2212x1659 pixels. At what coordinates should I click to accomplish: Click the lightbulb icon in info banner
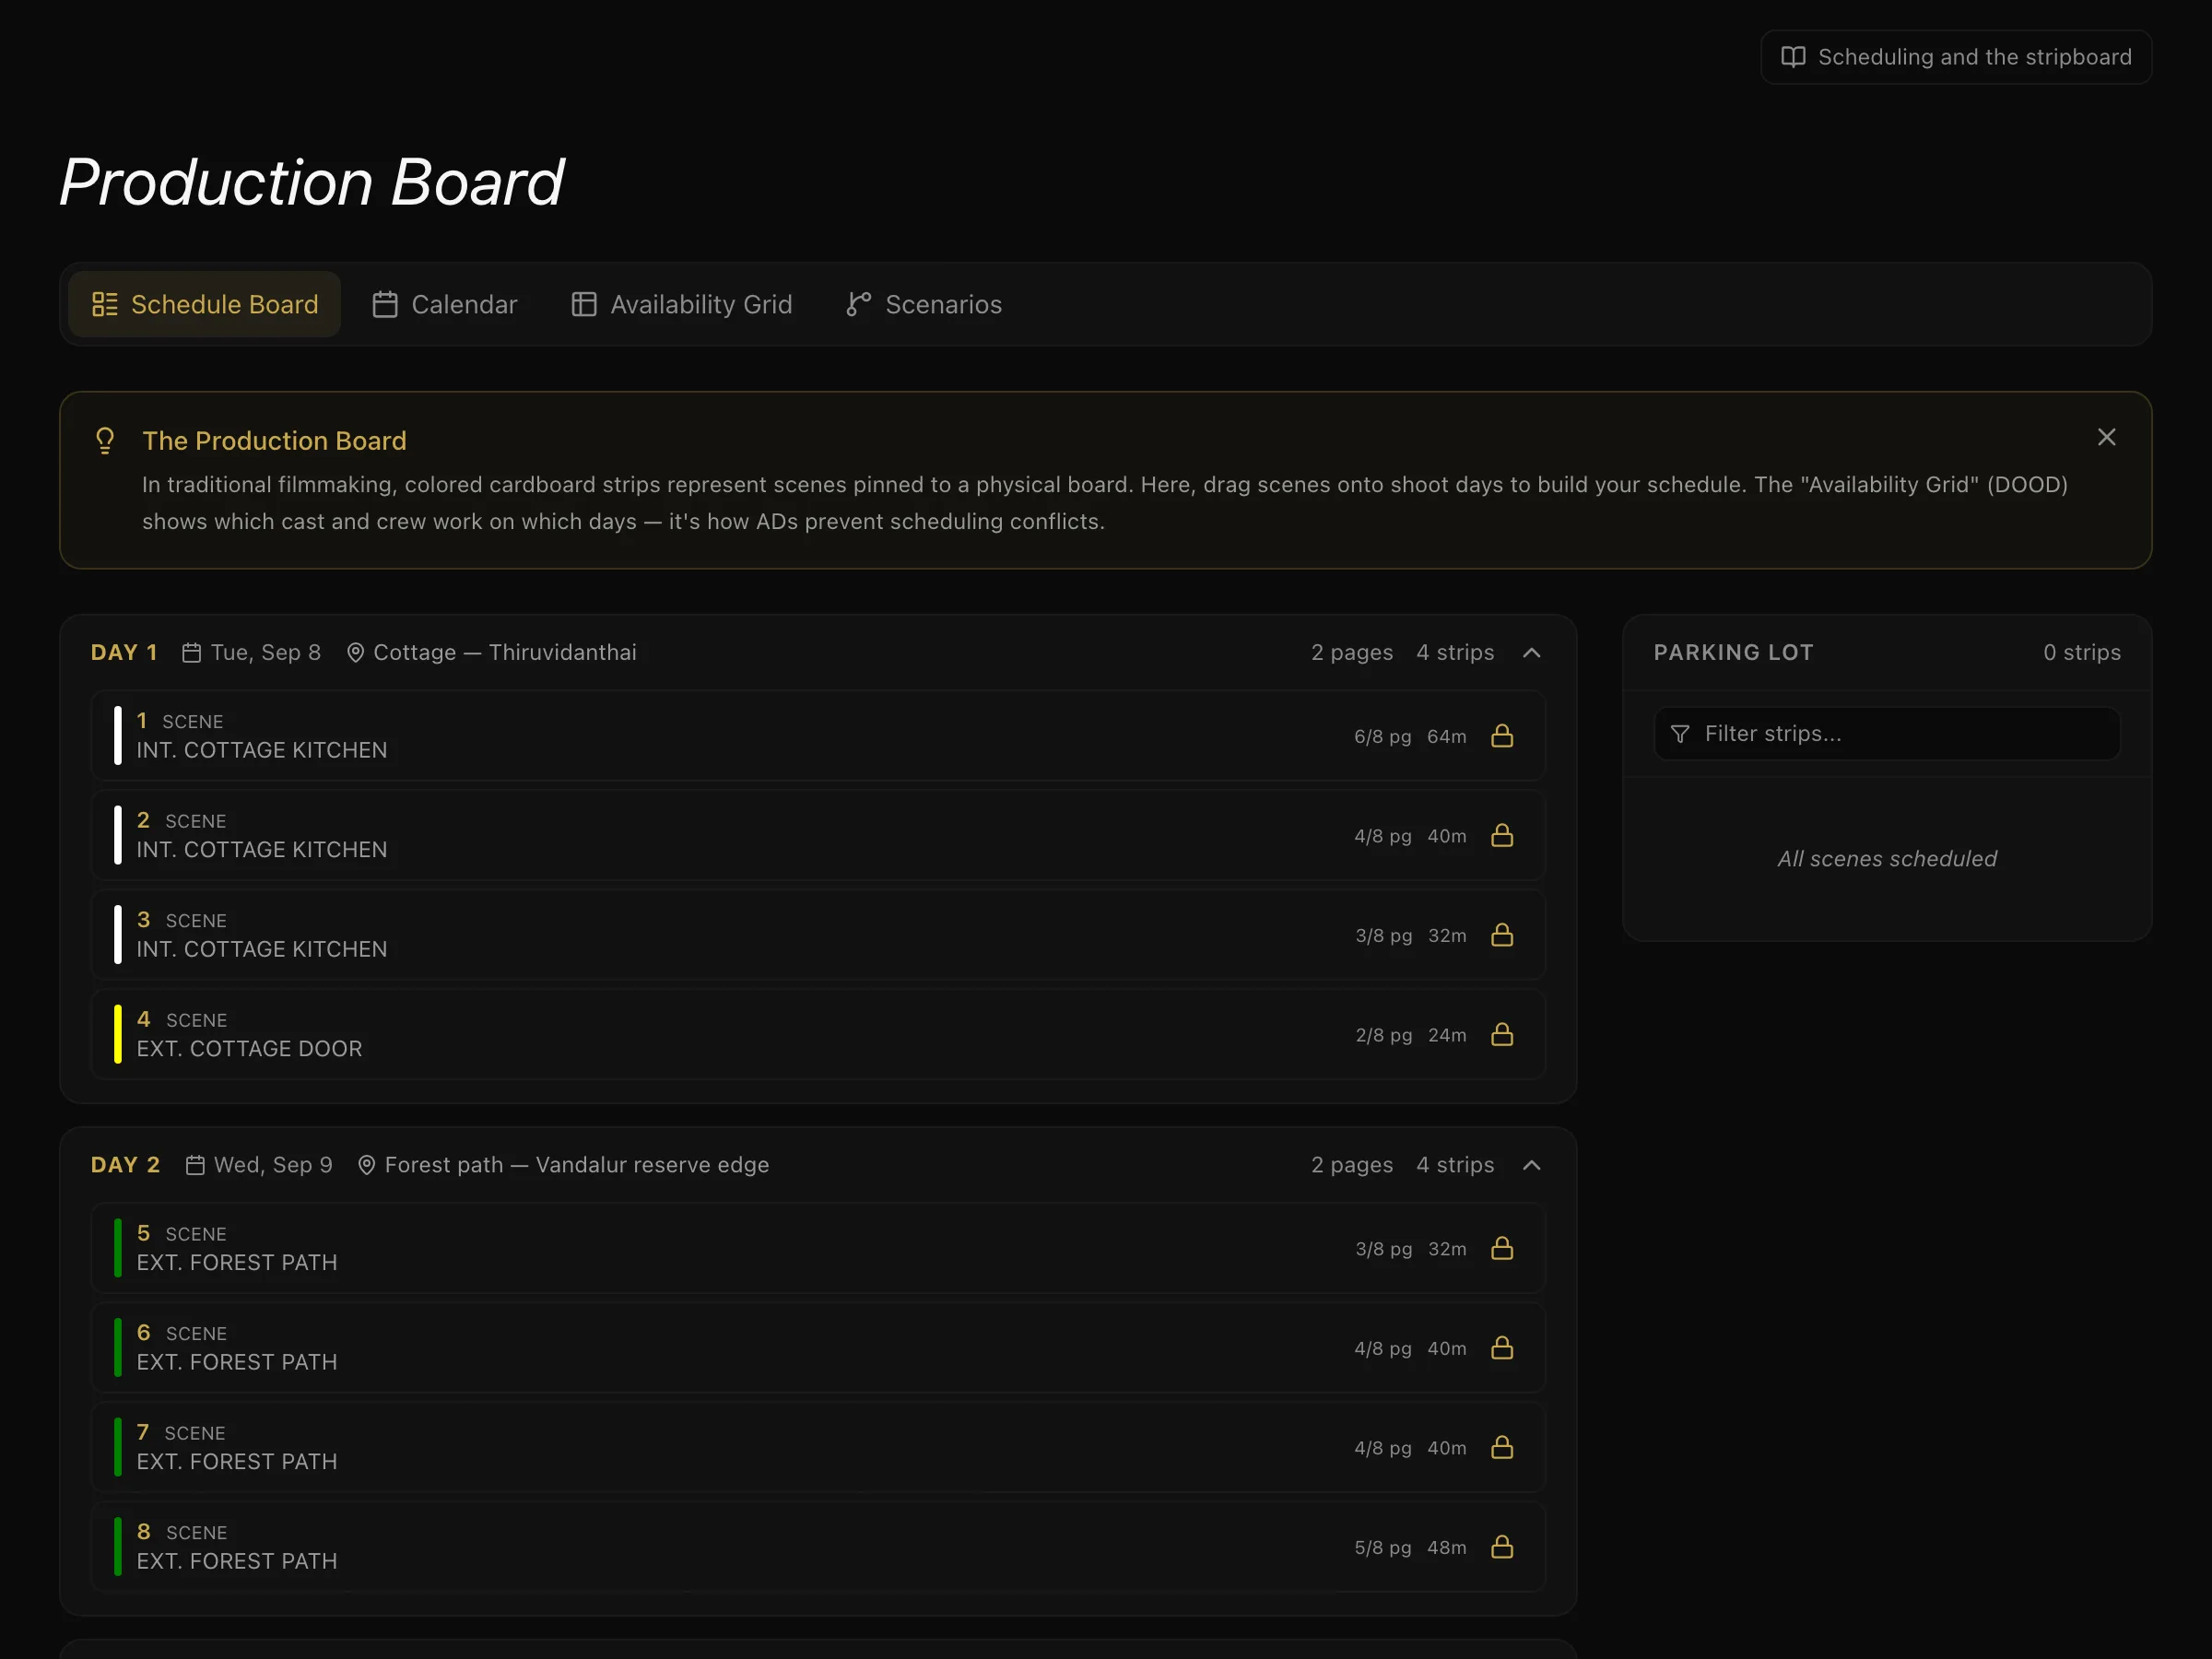105,441
